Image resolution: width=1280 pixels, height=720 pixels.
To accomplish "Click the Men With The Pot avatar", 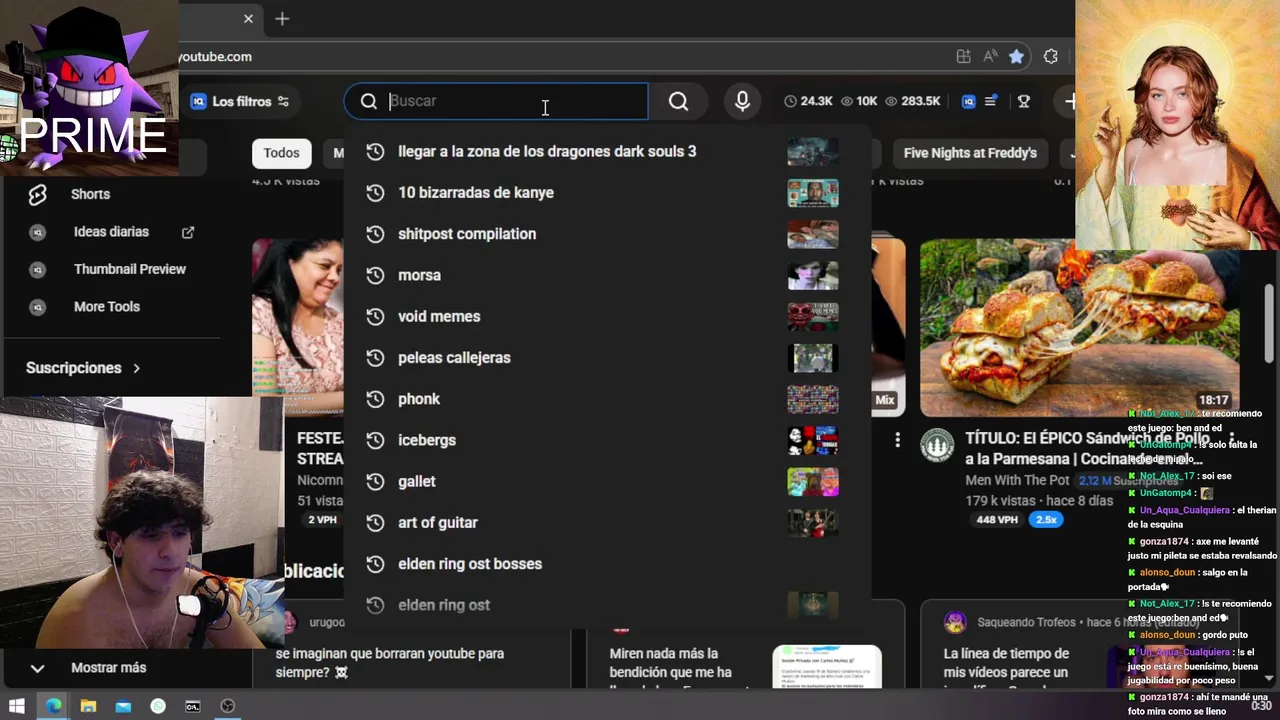I will (937, 446).
